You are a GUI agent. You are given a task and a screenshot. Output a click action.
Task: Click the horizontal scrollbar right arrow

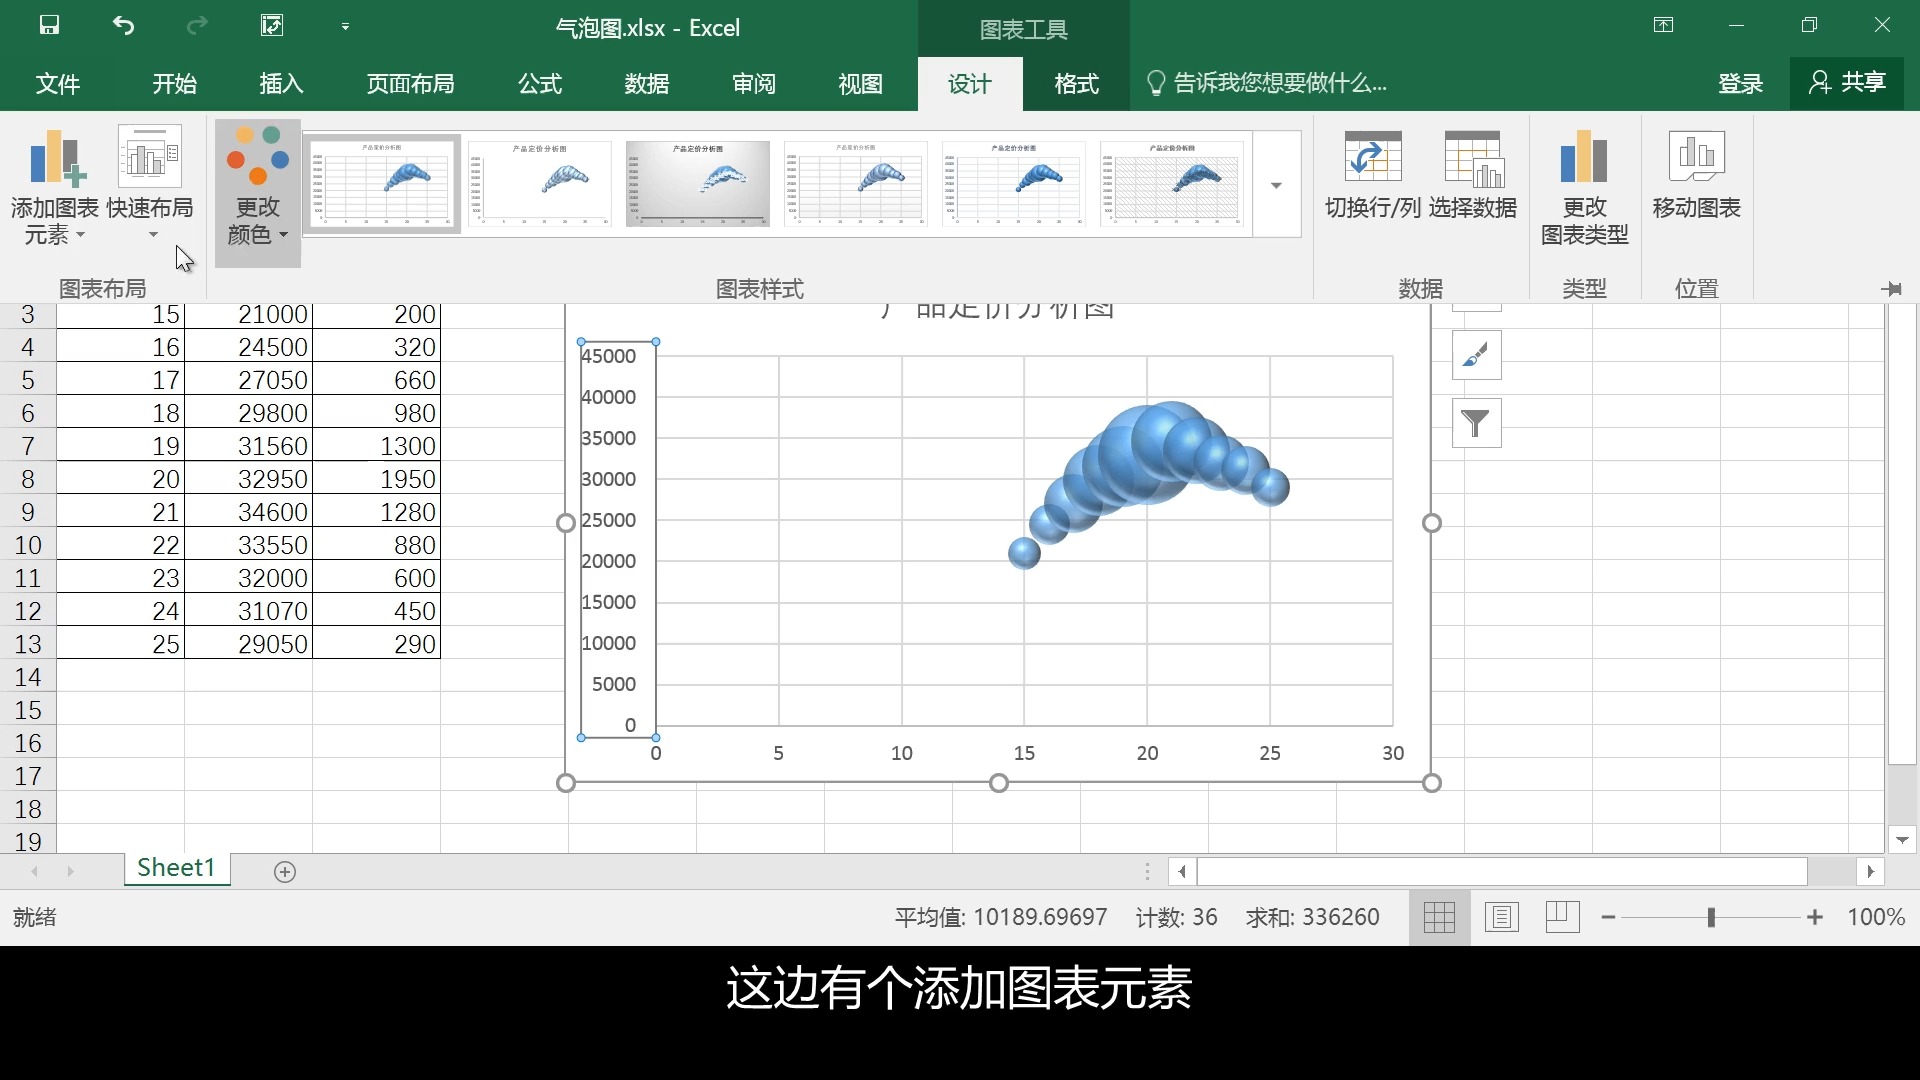pos(1870,872)
